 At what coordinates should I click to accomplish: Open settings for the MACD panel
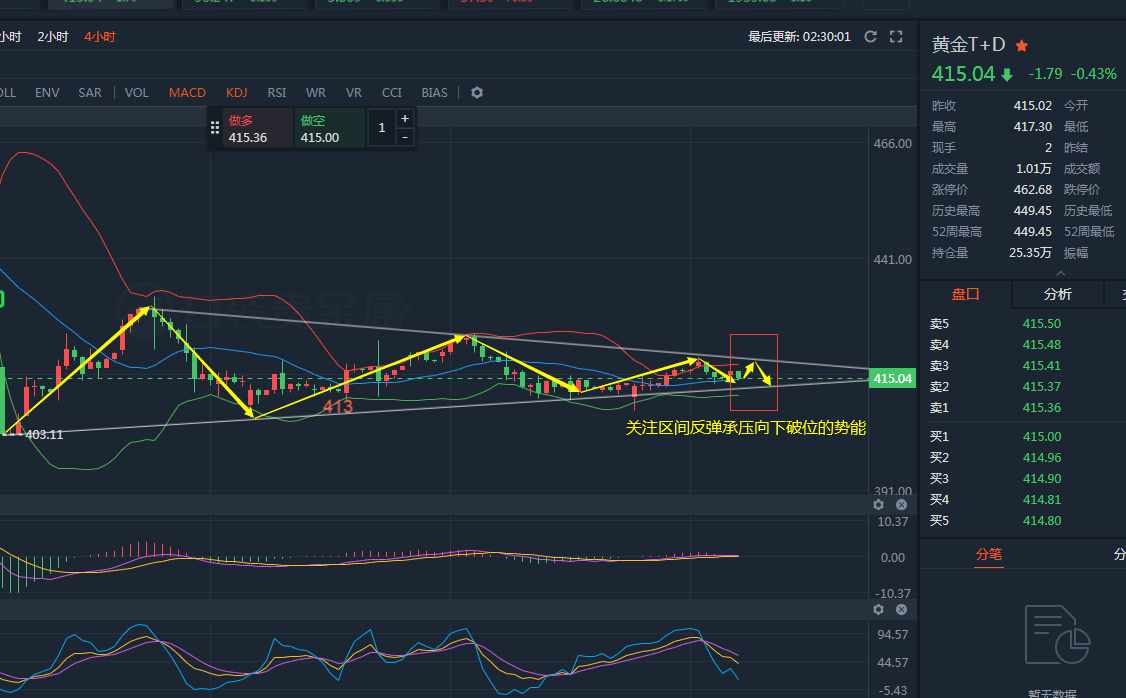click(x=878, y=505)
